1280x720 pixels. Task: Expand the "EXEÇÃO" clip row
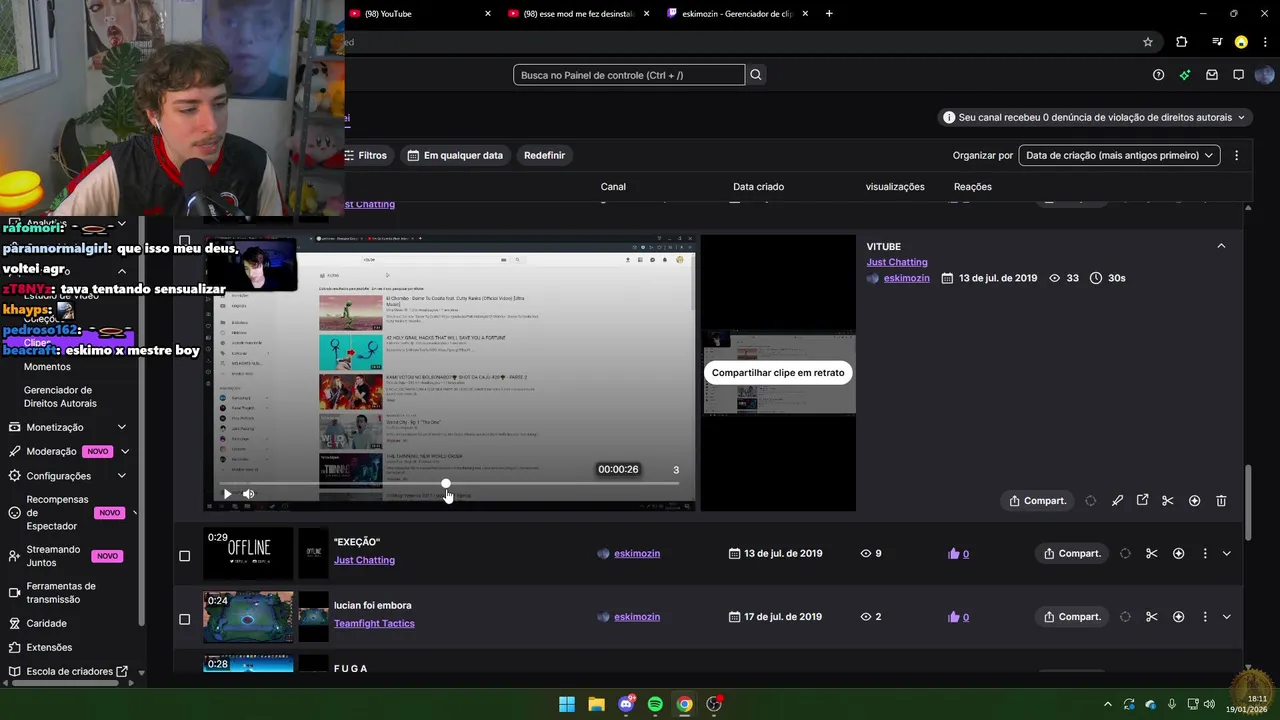1227,554
